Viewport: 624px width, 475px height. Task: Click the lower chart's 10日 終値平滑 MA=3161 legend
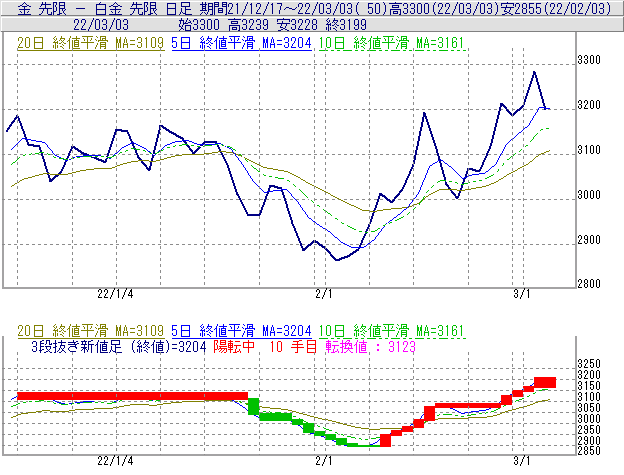(x=391, y=331)
